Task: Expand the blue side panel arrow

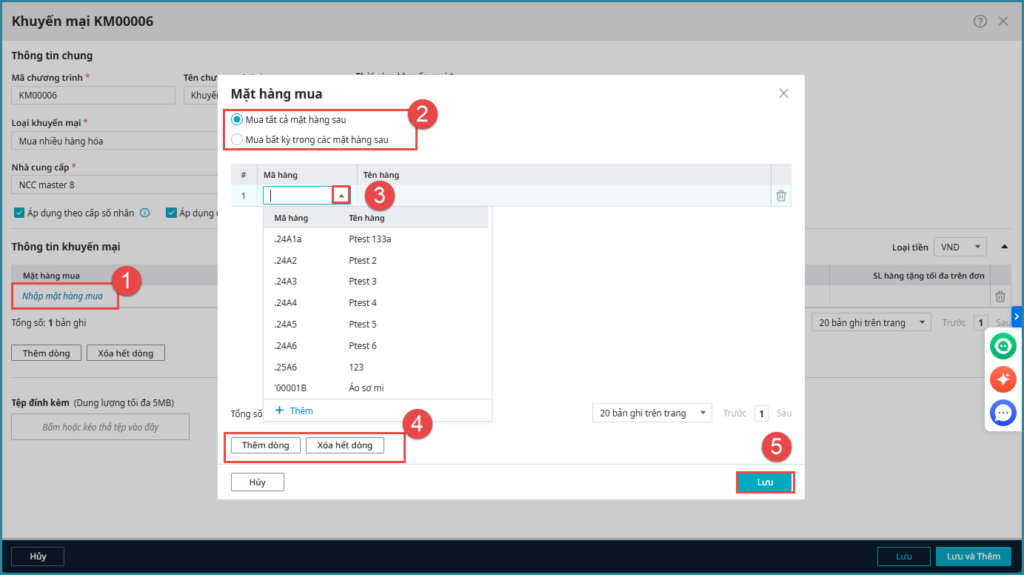Action: tap(1017, 316)
